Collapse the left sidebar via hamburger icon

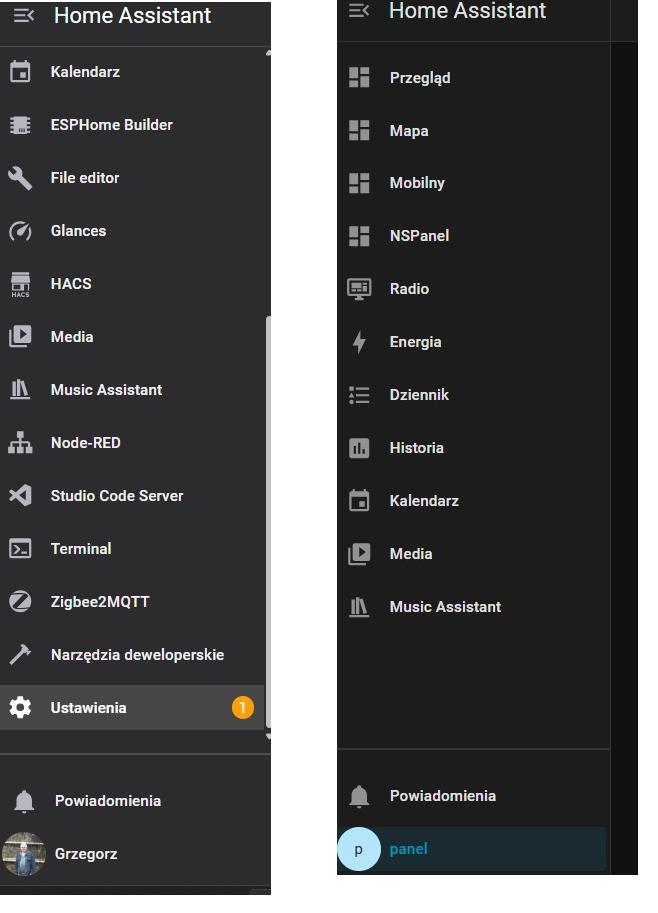tap(23, 16)
